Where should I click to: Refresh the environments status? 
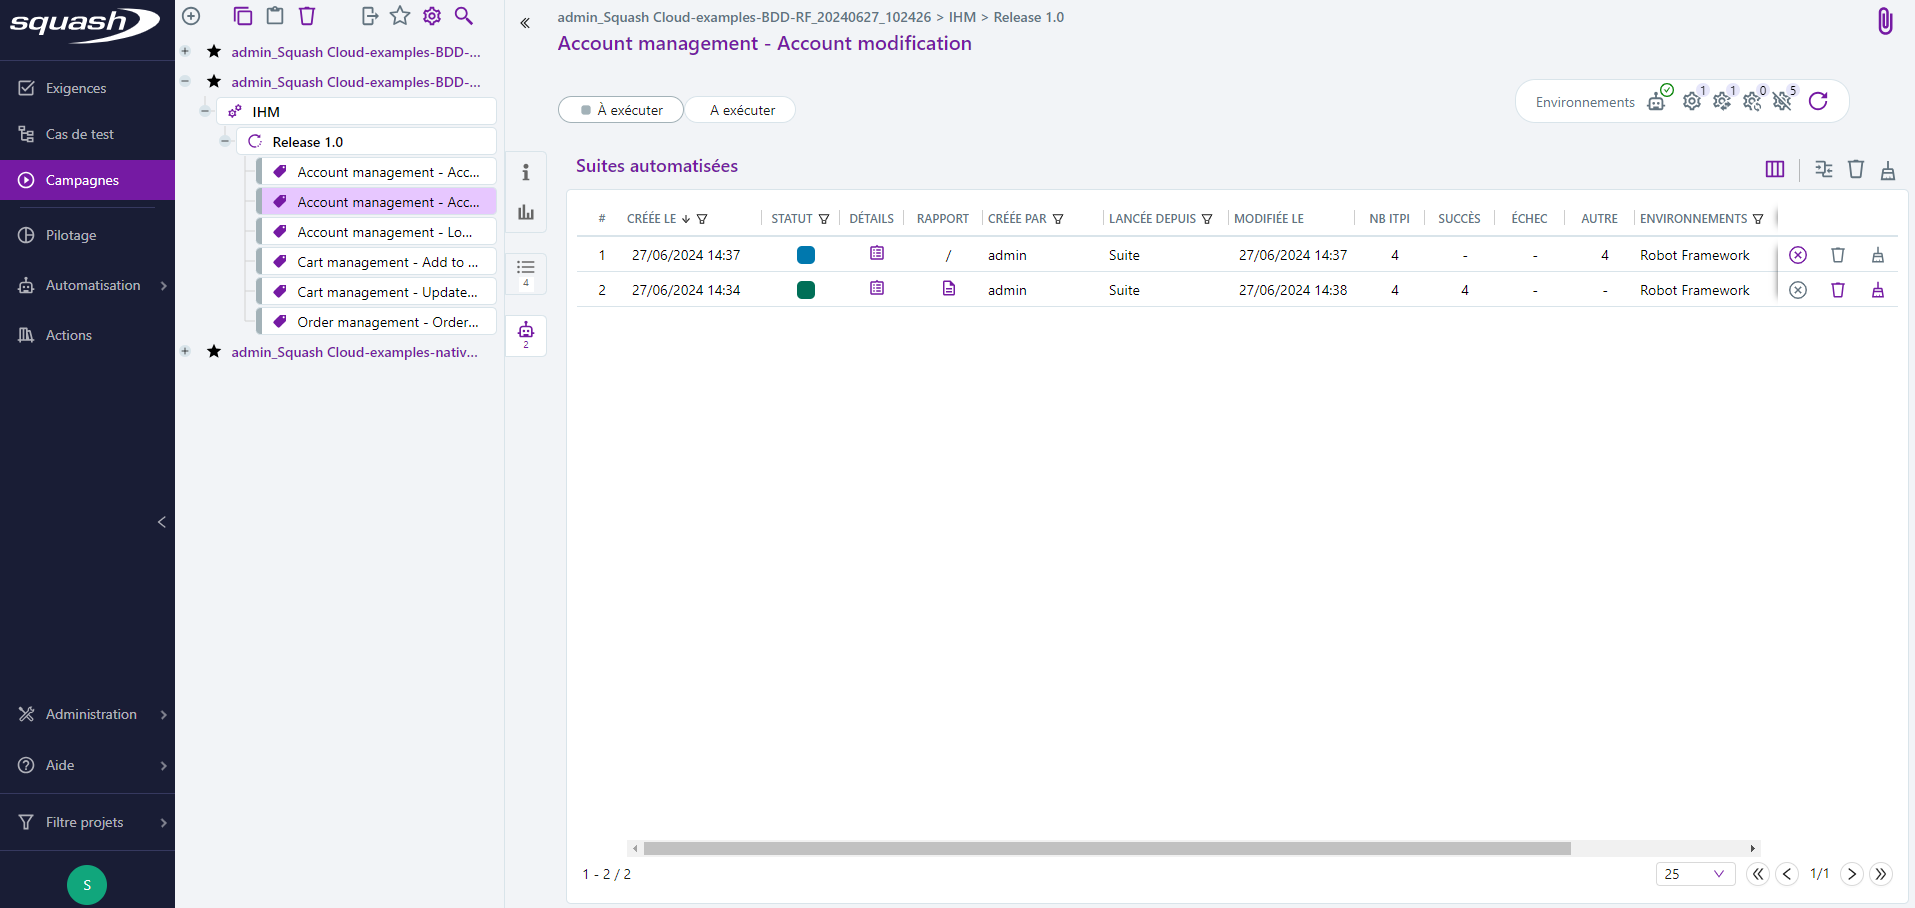1818,101
